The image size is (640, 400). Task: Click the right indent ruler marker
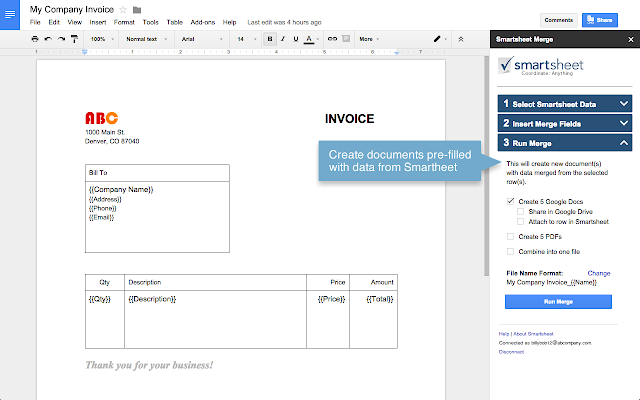pos(397,53)
